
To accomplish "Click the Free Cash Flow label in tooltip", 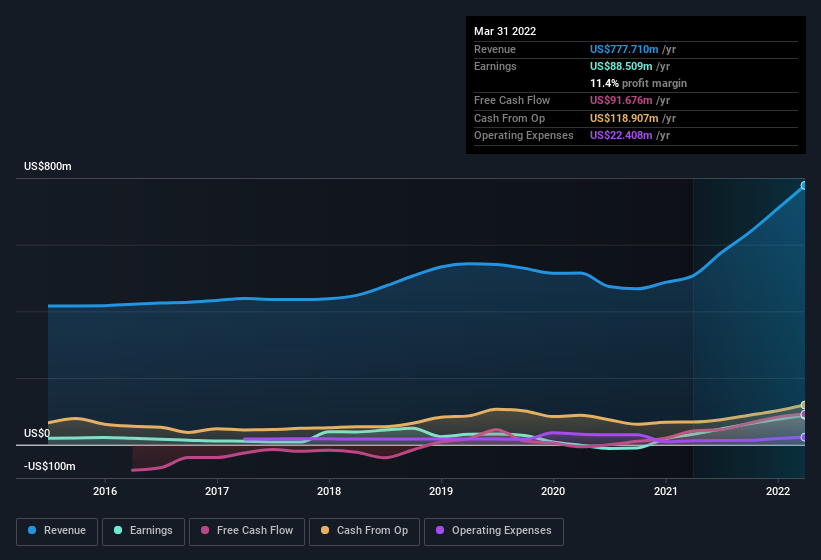I will point(512,100).
